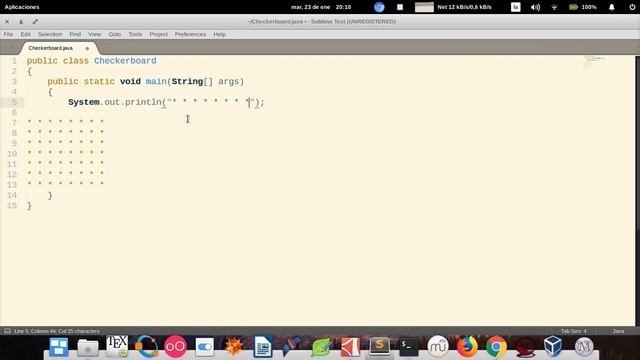
Task: Minimize Sublime Text with the down-arrow title bar button
Action: coord(21,22)
